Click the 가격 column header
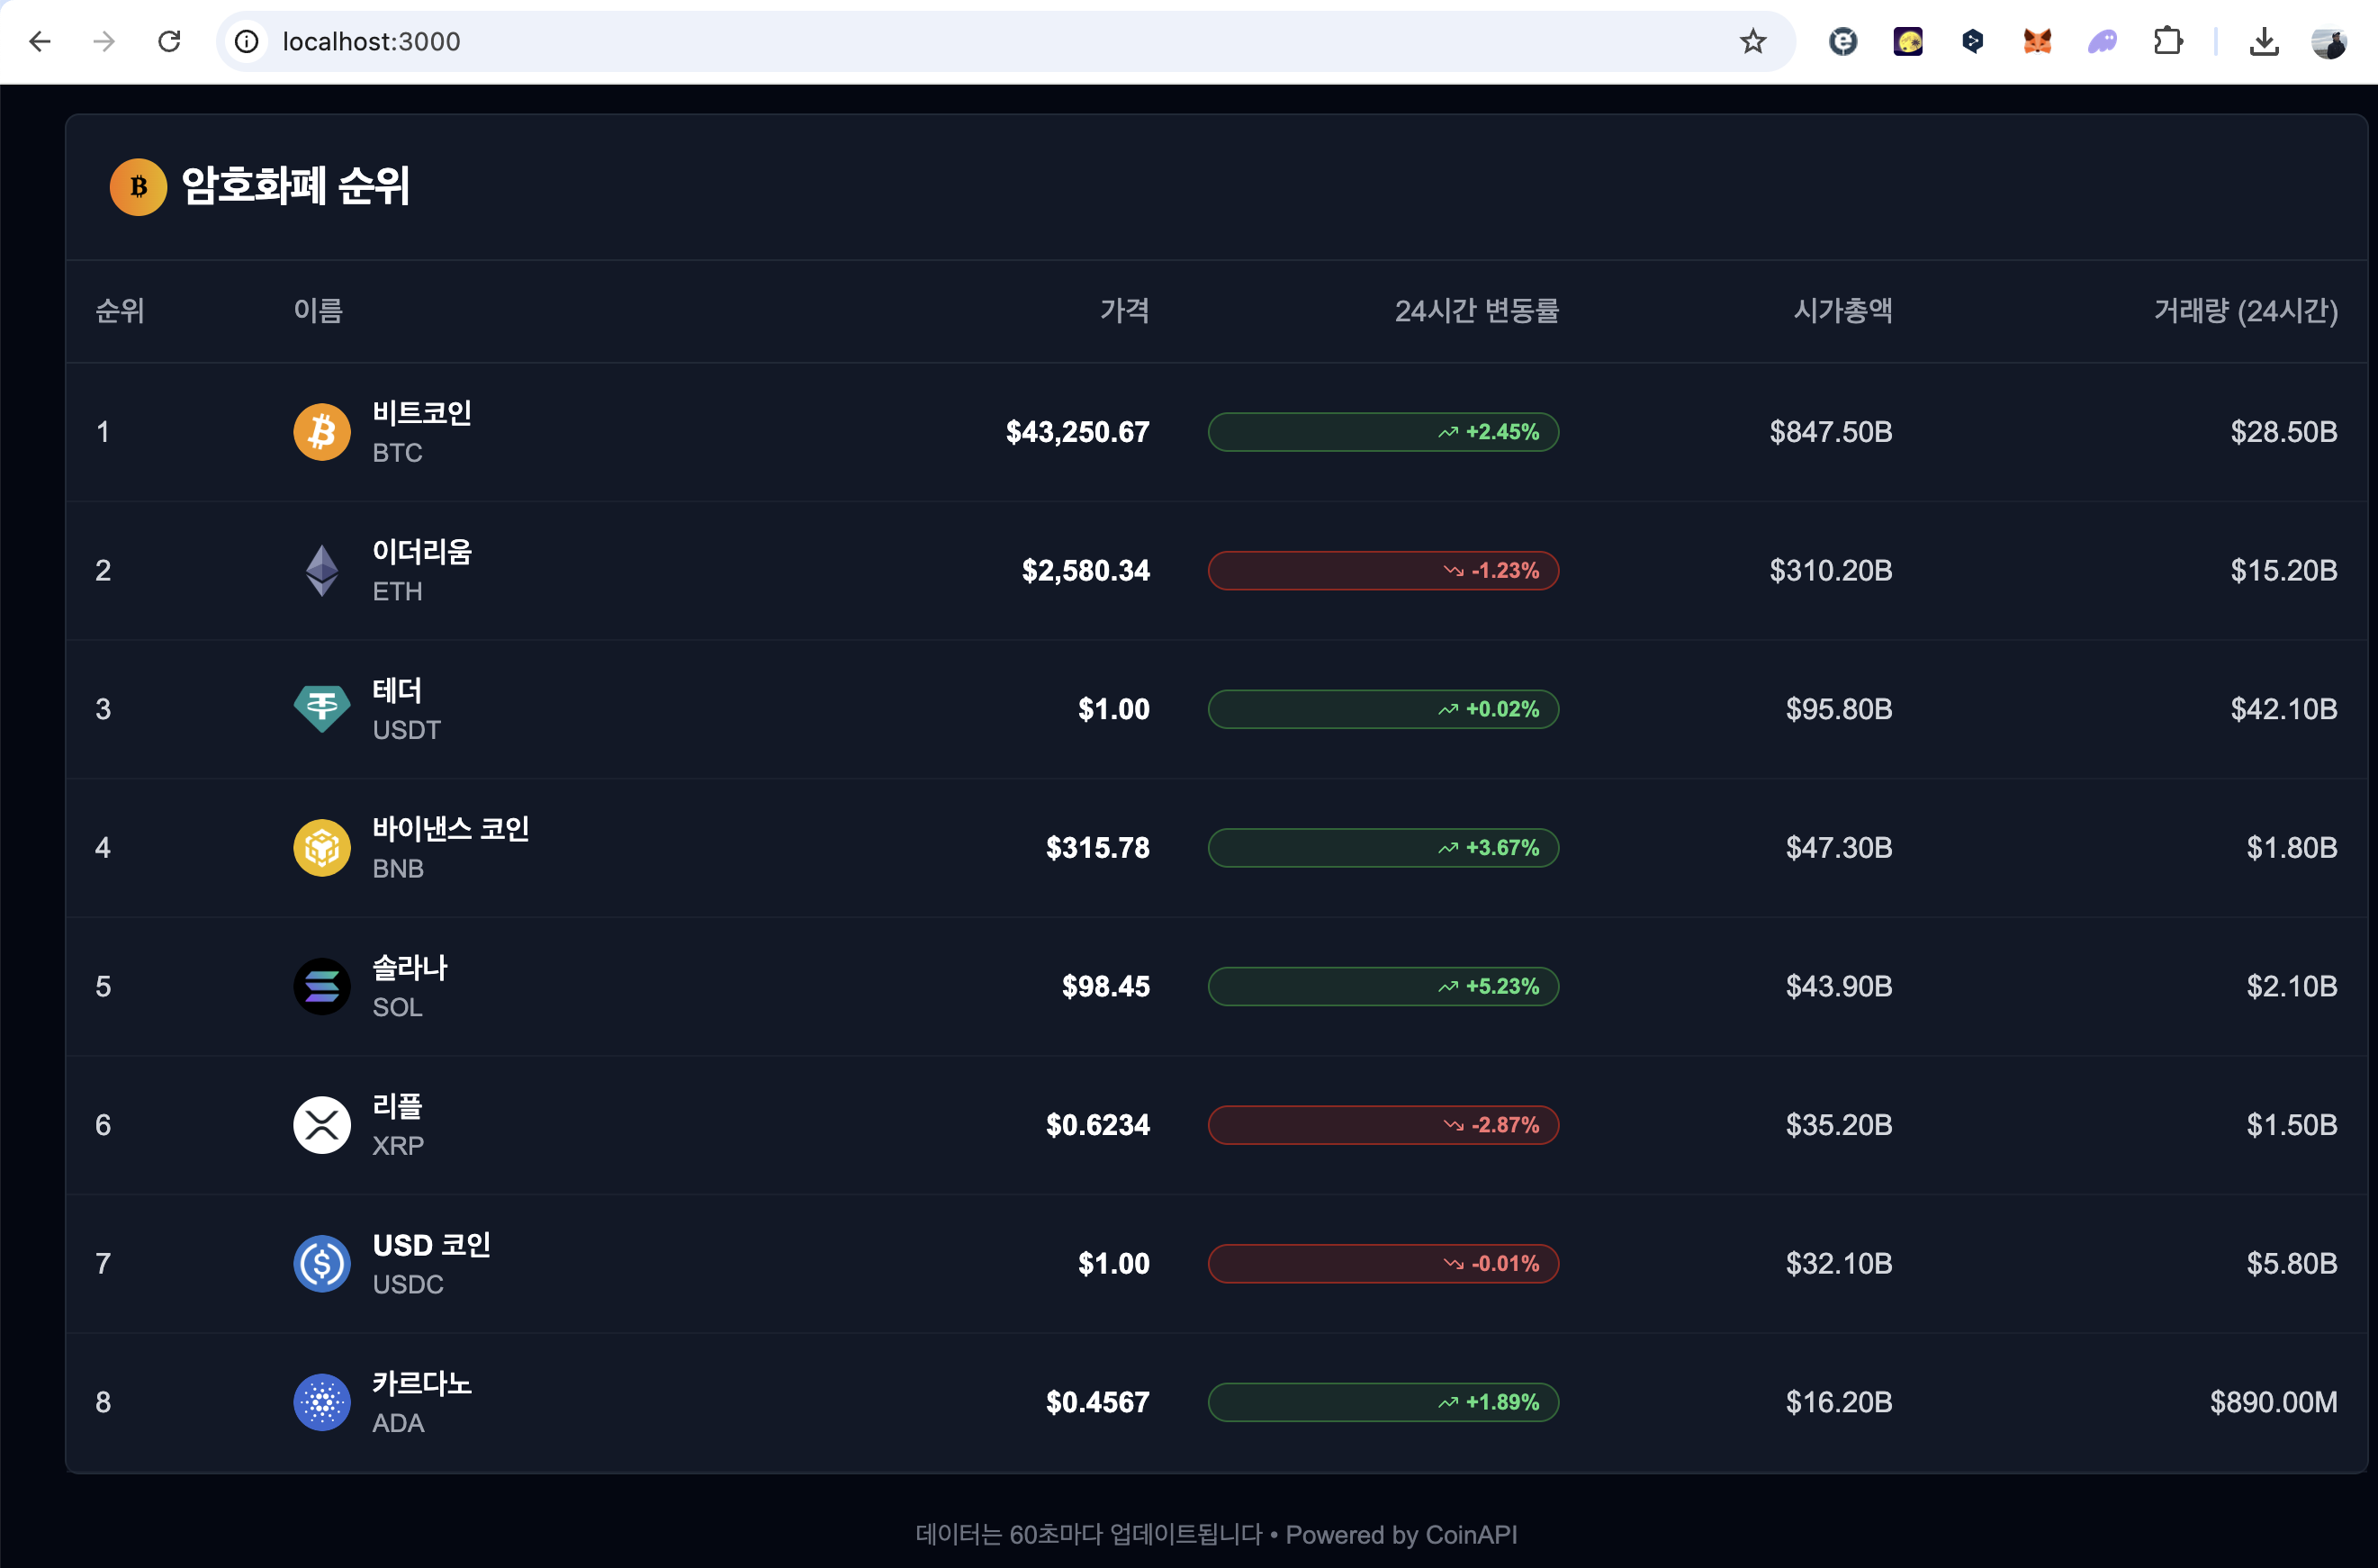Image resolution: width=2378 pixels, height=1568 pixels. 1124,311
